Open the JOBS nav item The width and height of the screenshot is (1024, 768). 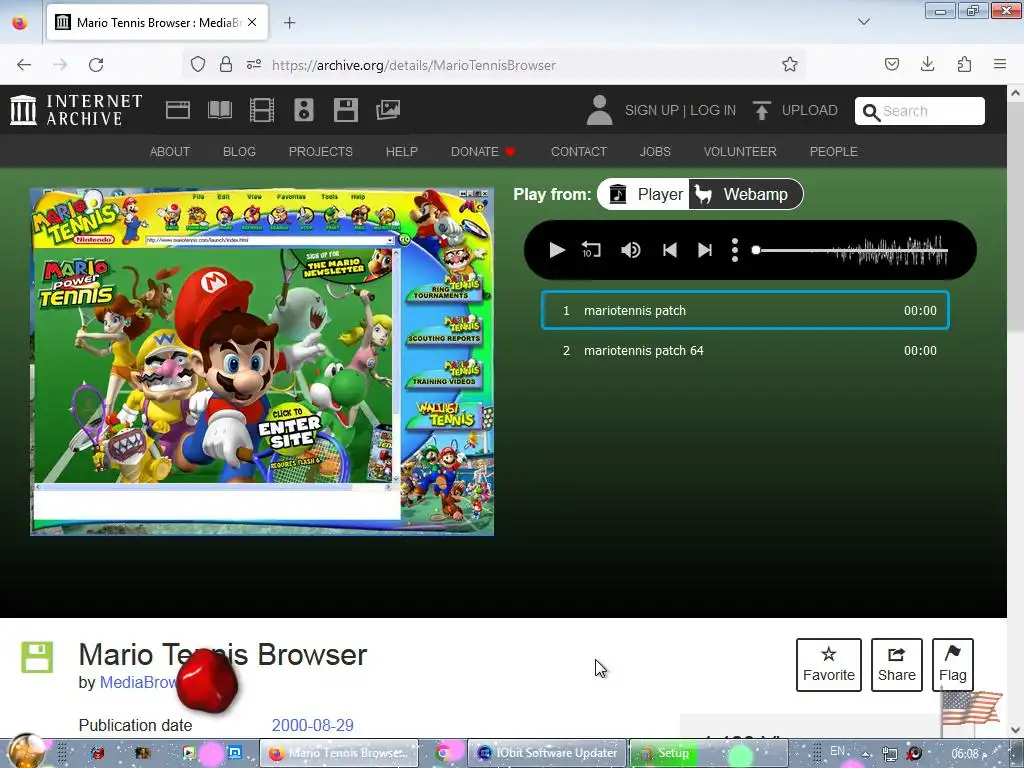pyautogui.click(x=655, y=152)
